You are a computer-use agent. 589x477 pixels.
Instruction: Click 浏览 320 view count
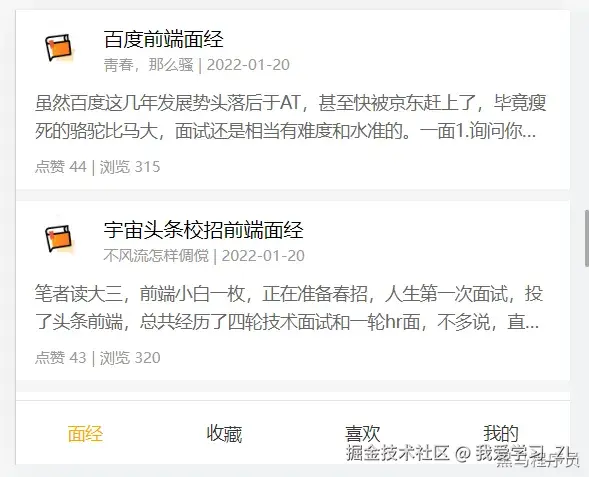point(130,358)
